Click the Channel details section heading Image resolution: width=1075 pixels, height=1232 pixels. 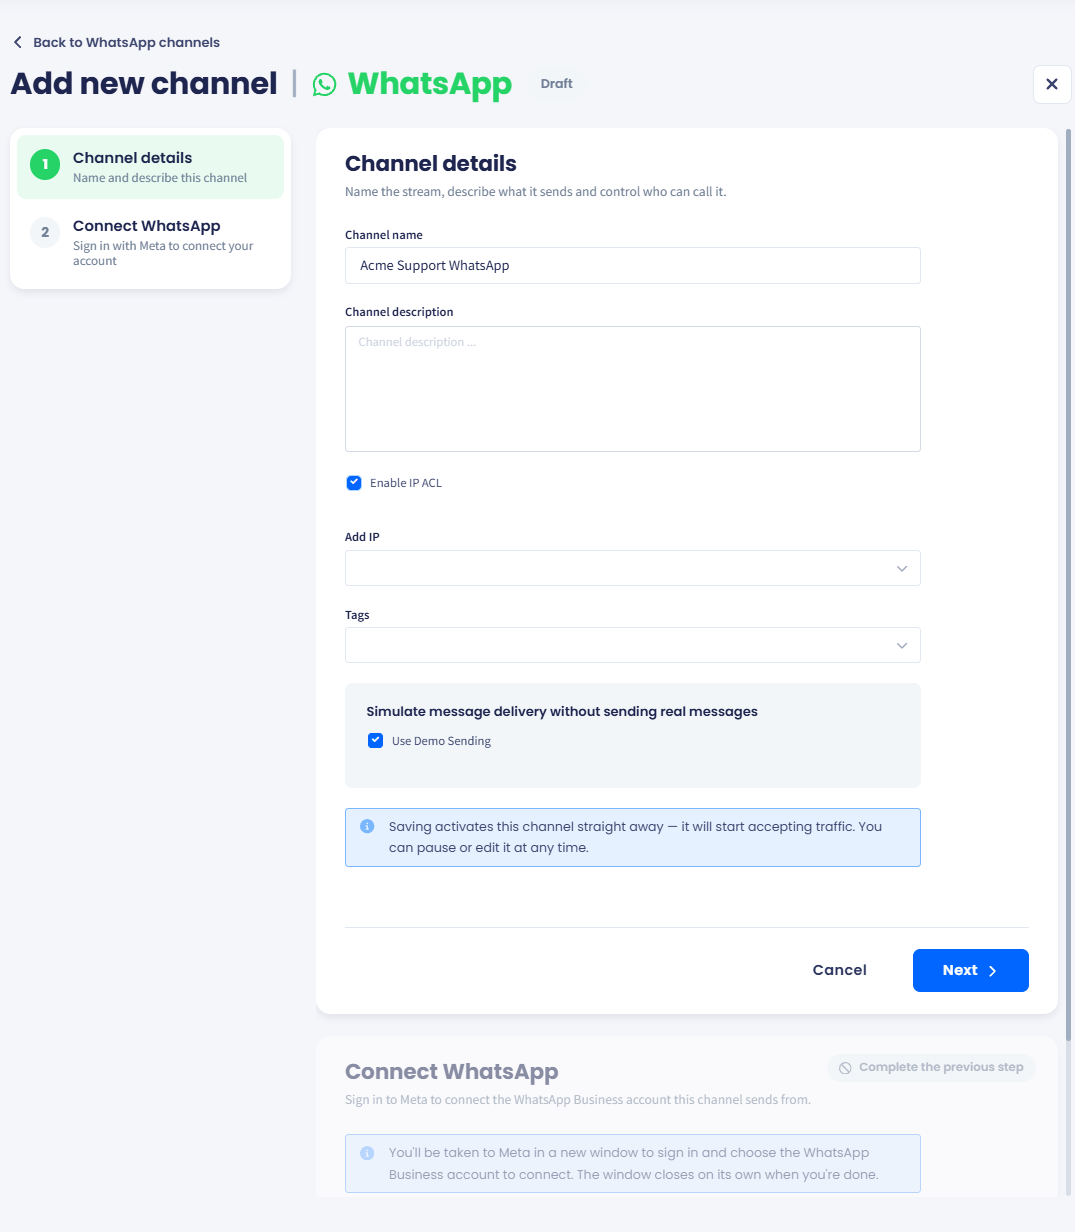click(431, 164)
